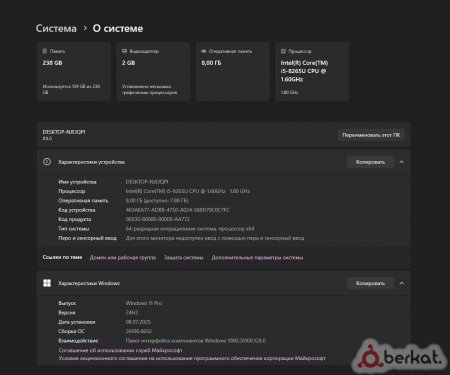Click the Перо и сенсорный ввод value
This screenshot has width=450, height=375.
point(215,238)
